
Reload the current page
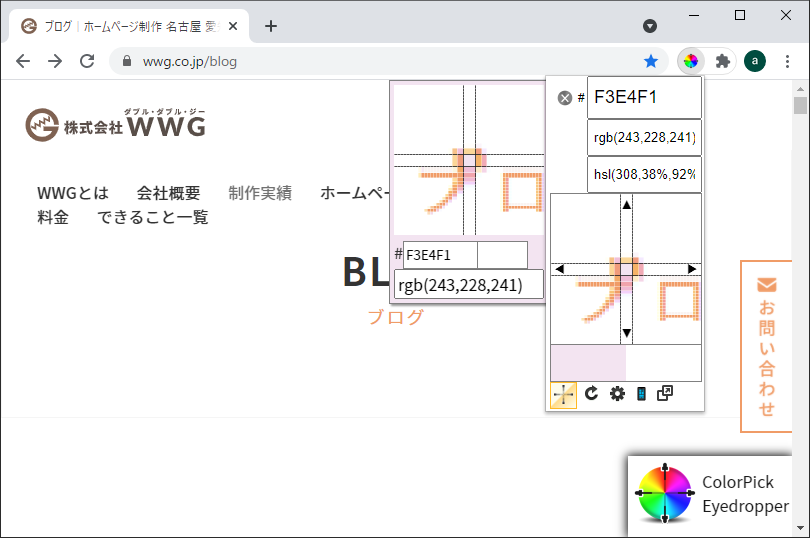pyautogui.click(x=87, y=61)
